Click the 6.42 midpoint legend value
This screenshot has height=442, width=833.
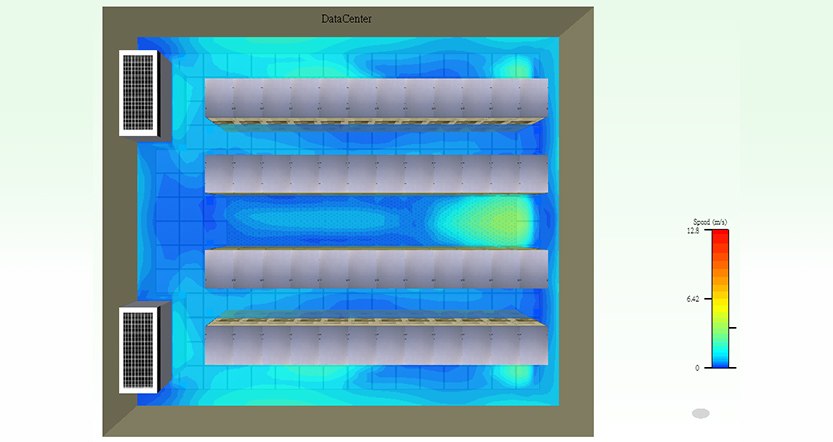(x=693, y=299)
